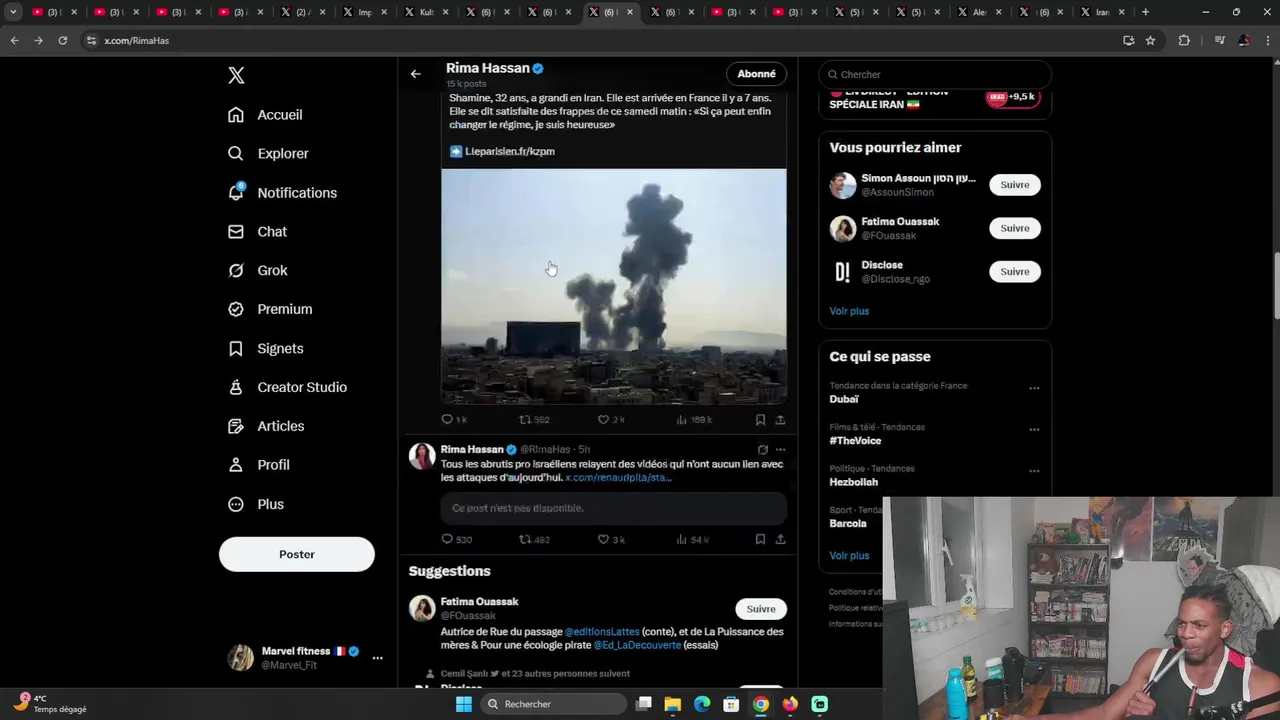1280x720 pixels.
Task: Click back arrow beside Rima Hassan
Action: coord(416,74)
